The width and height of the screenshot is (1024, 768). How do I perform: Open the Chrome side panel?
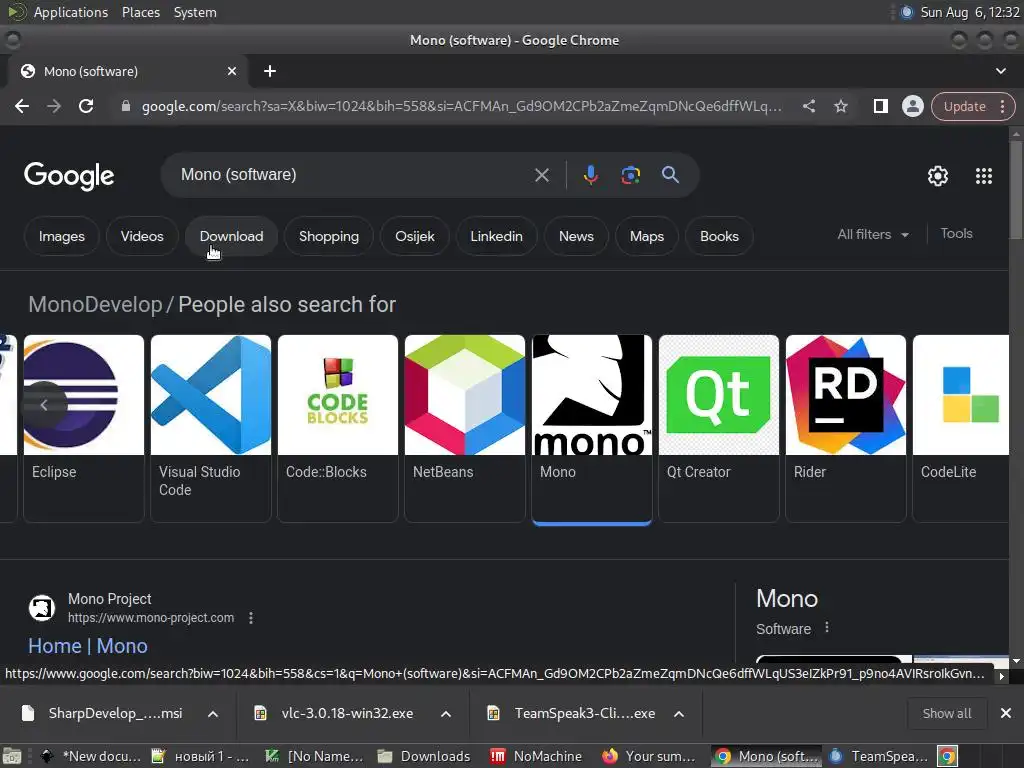pyautogui.click(x=880, y=106)
